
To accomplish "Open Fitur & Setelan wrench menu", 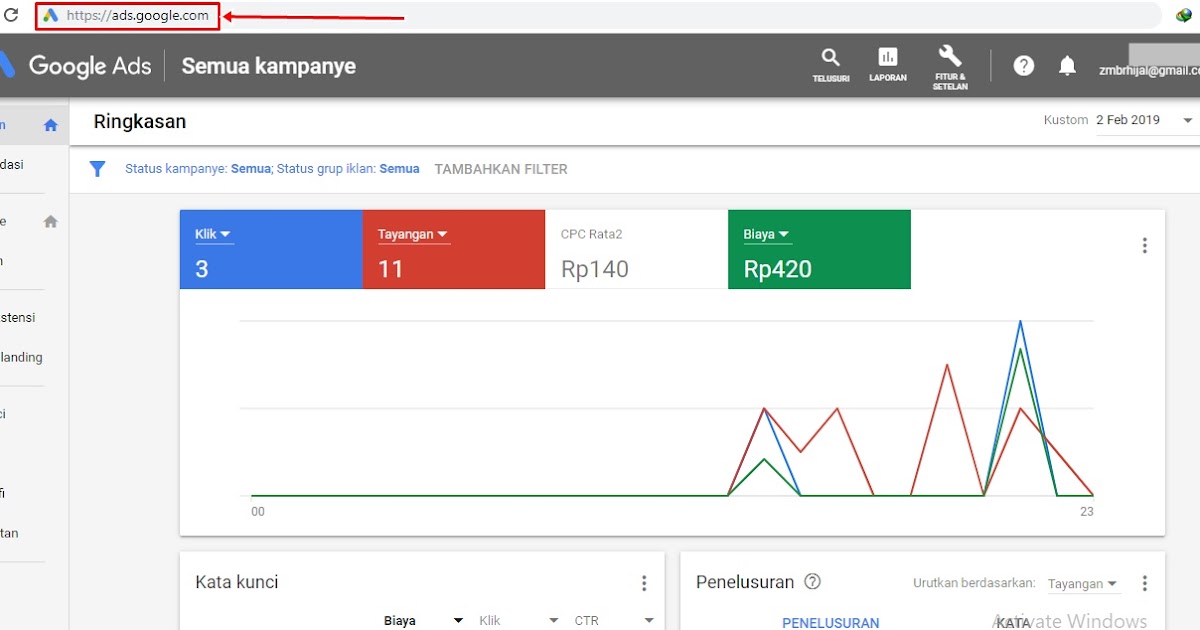I will tap(950, 67).
